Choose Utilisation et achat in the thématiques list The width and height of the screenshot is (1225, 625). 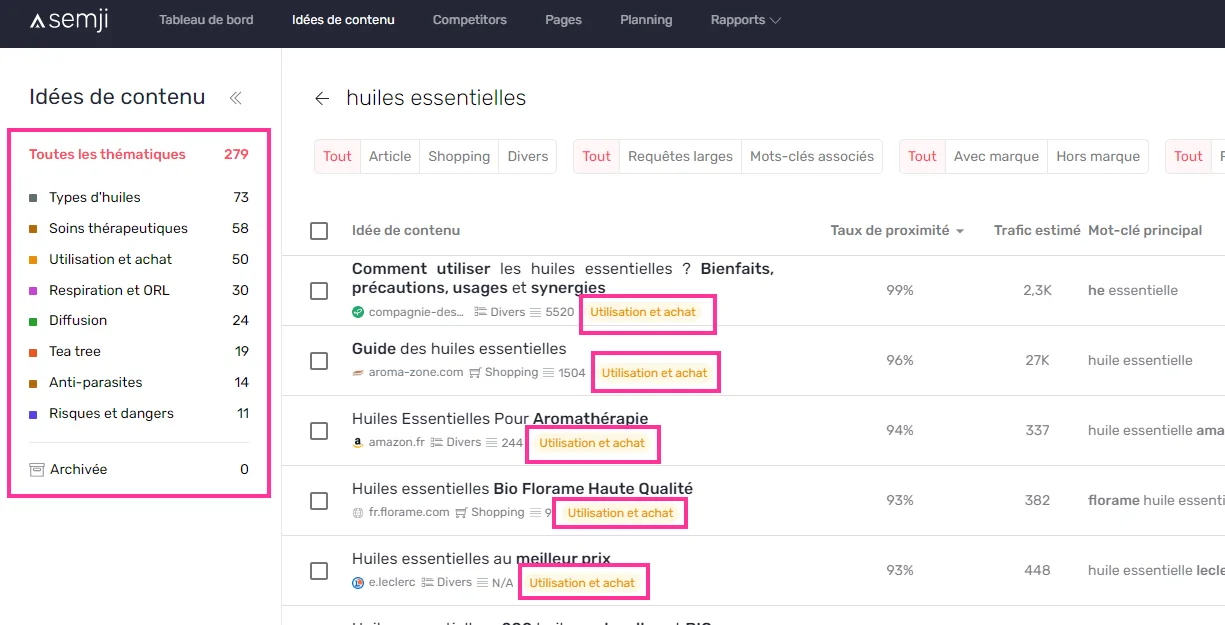pos(139,259)
